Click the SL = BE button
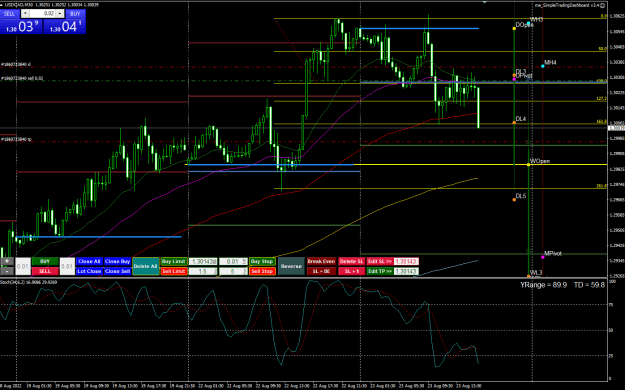 tap(321, 271)
